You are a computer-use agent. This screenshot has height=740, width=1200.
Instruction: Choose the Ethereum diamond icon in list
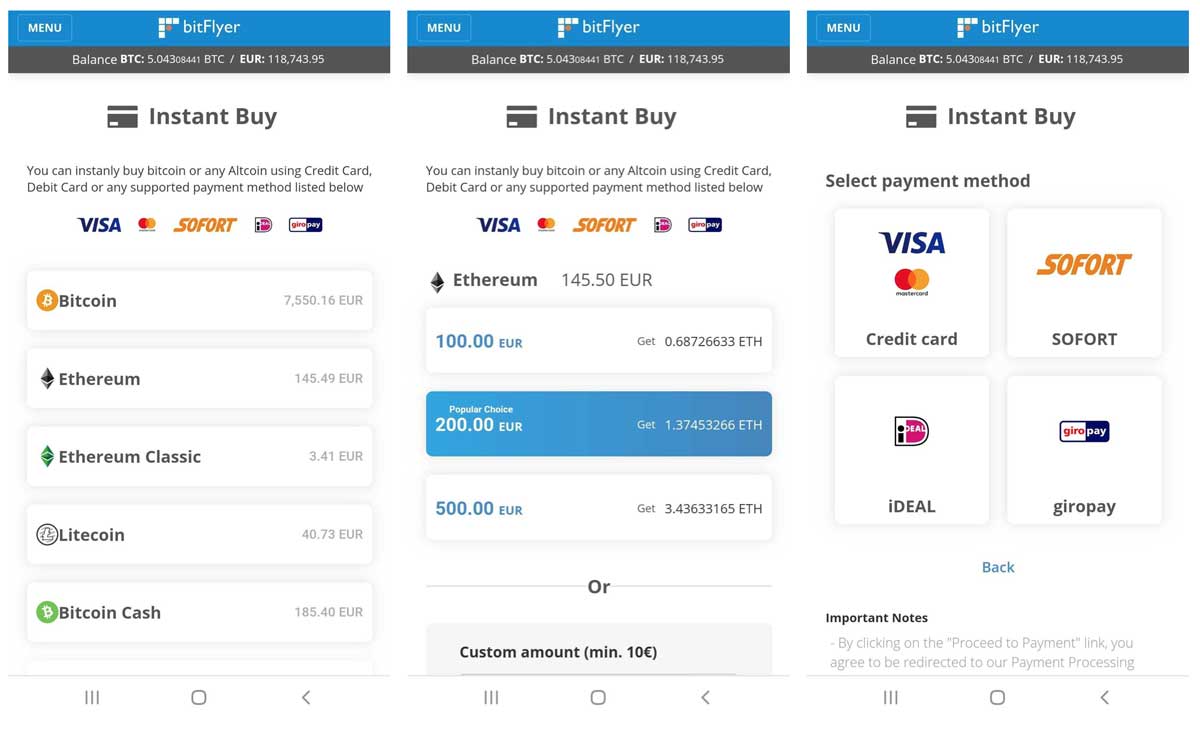pyautogui.click(x=47, y=378)
